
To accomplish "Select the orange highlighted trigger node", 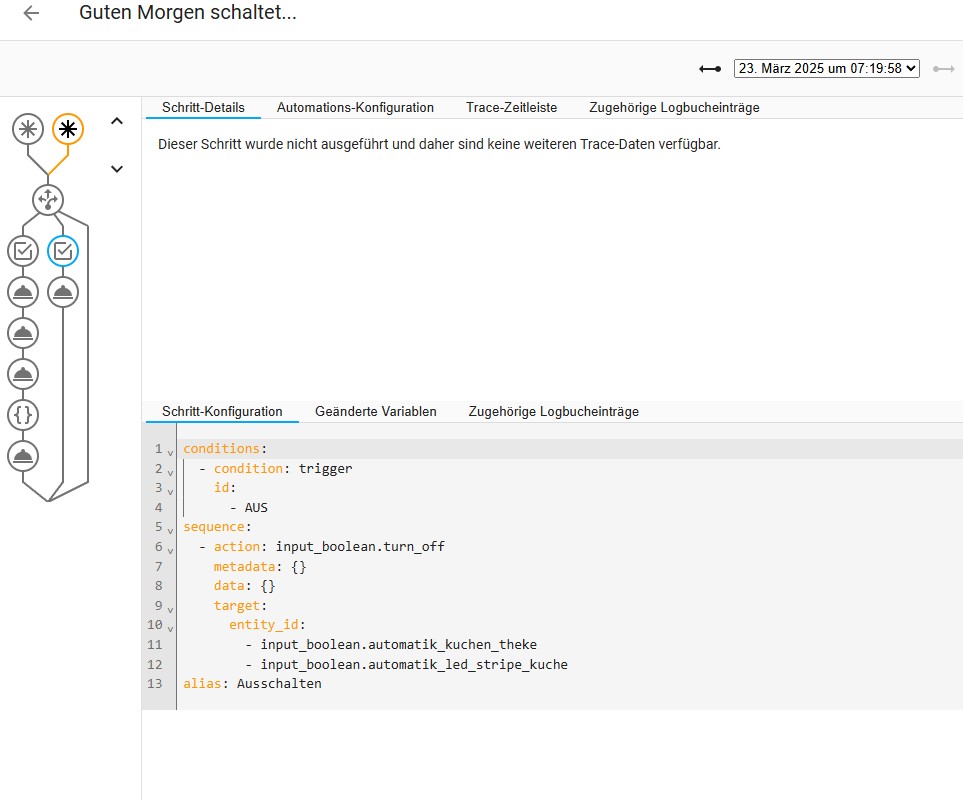I will [68, 128].
